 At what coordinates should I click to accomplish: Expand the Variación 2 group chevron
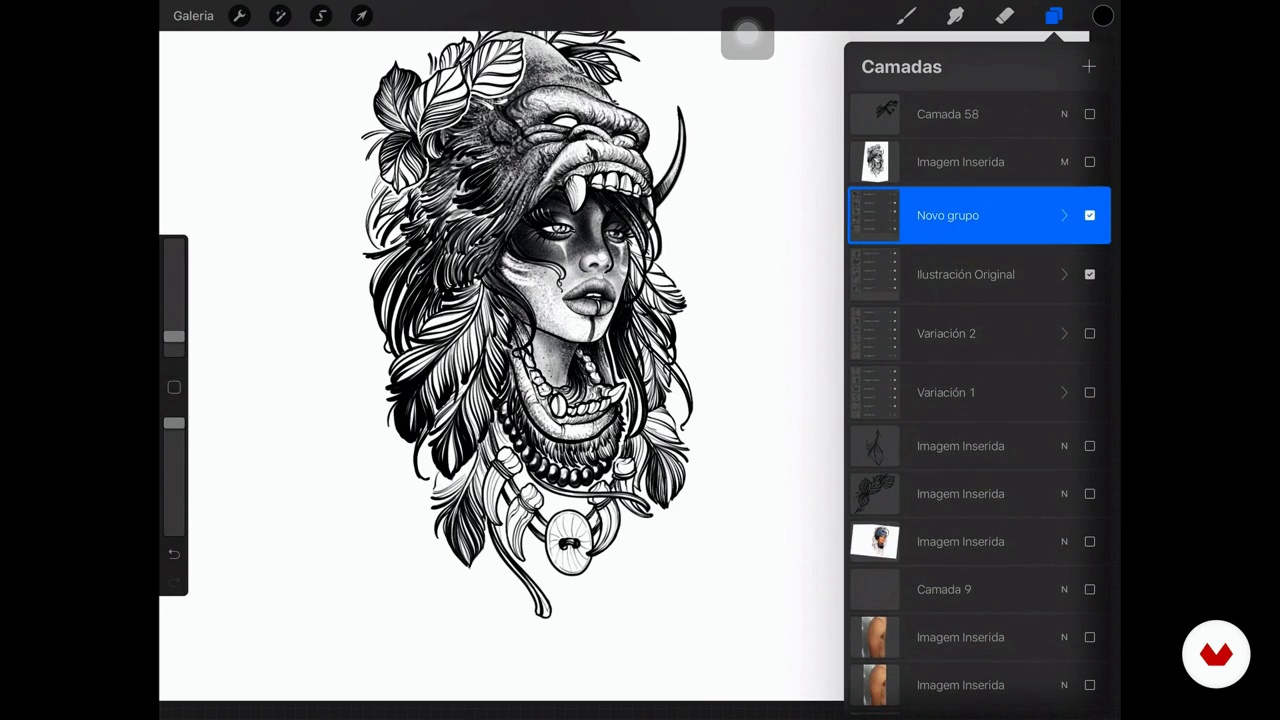click(1064, 333)
